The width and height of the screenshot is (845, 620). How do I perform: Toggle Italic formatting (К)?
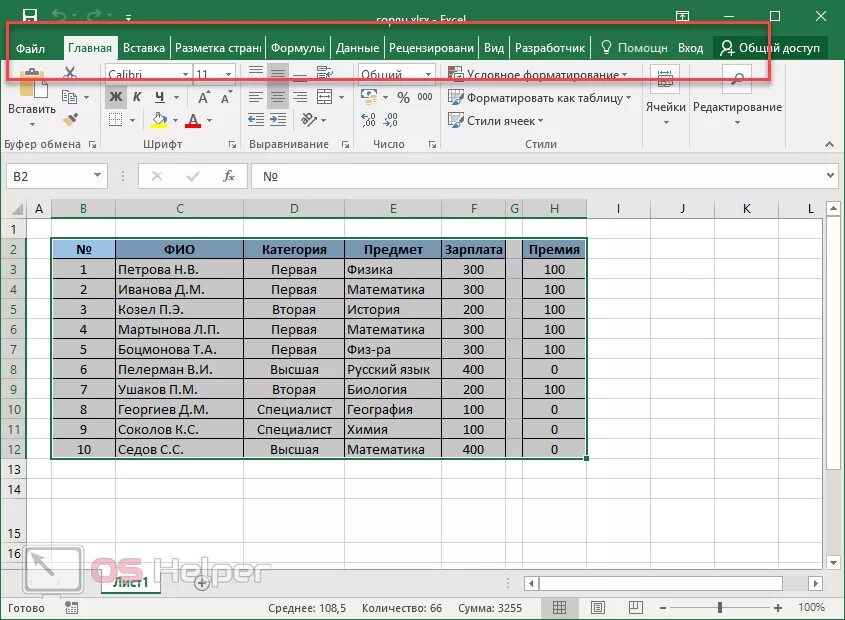[x=137, y=97]
